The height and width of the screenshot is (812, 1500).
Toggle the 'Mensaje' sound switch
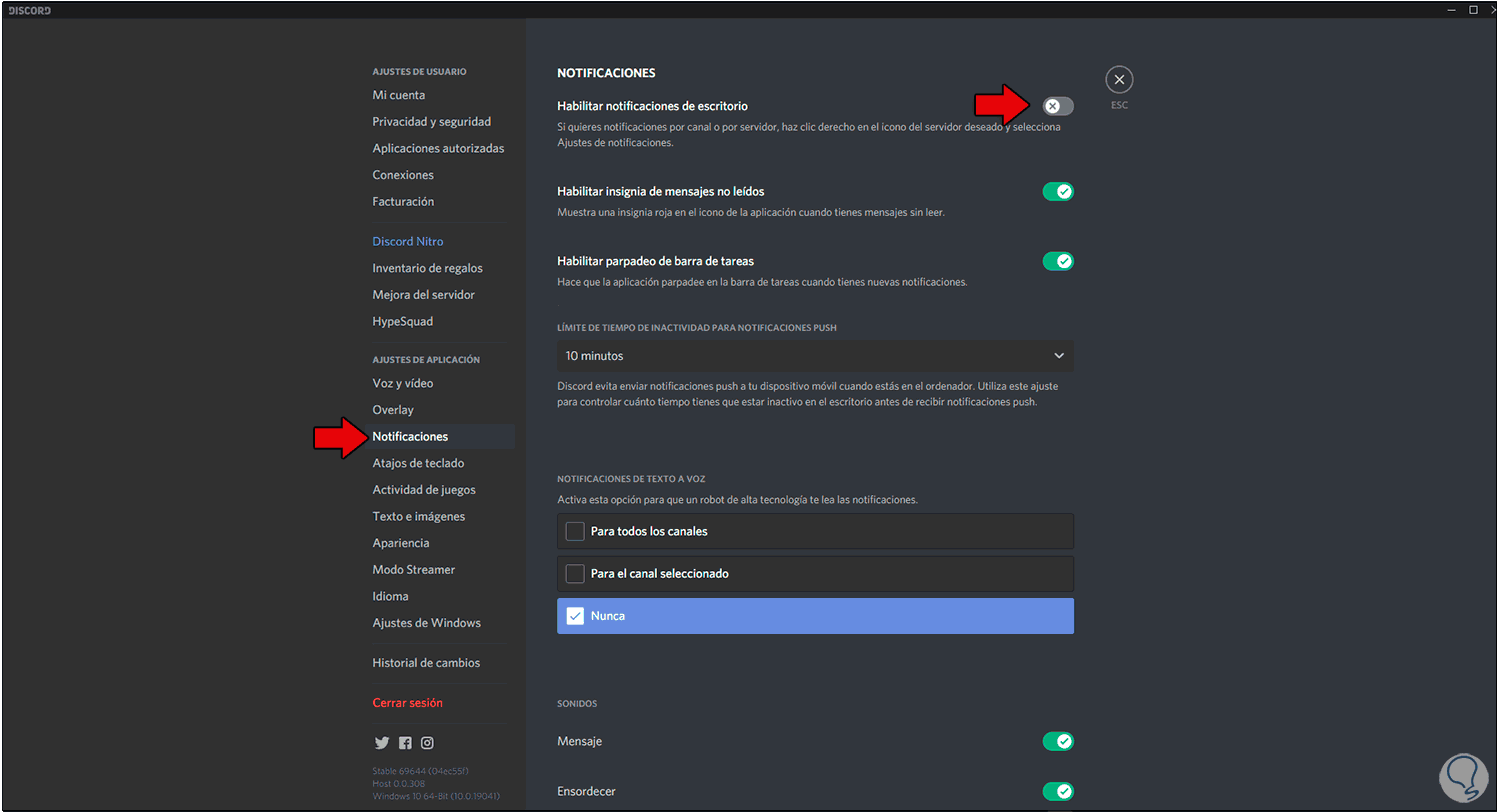click(x=1057, y=741)
